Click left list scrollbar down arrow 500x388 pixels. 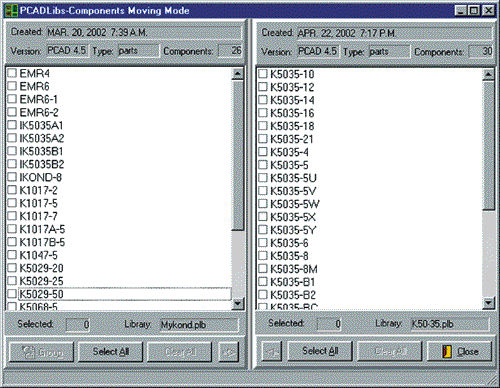pyautogui.click(x=238, y=303)
